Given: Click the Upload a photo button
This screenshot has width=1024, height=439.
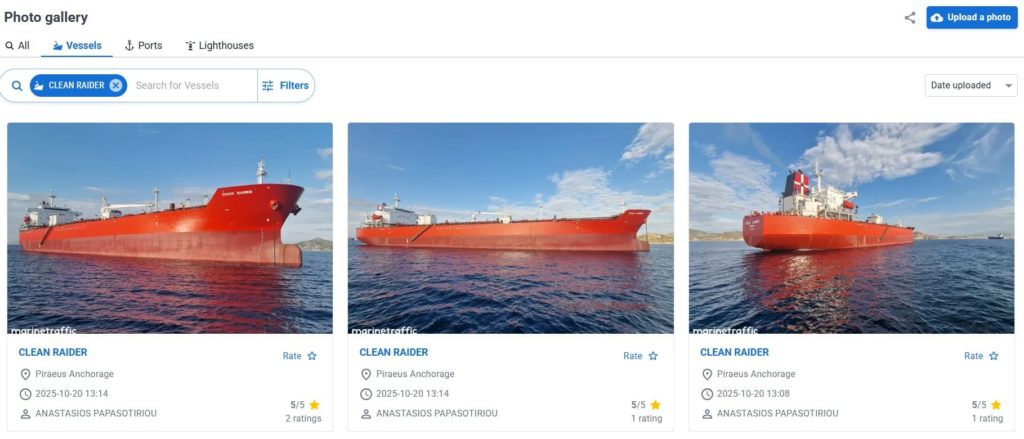Looking at the screenshot, I should click(x=971, y=18).
